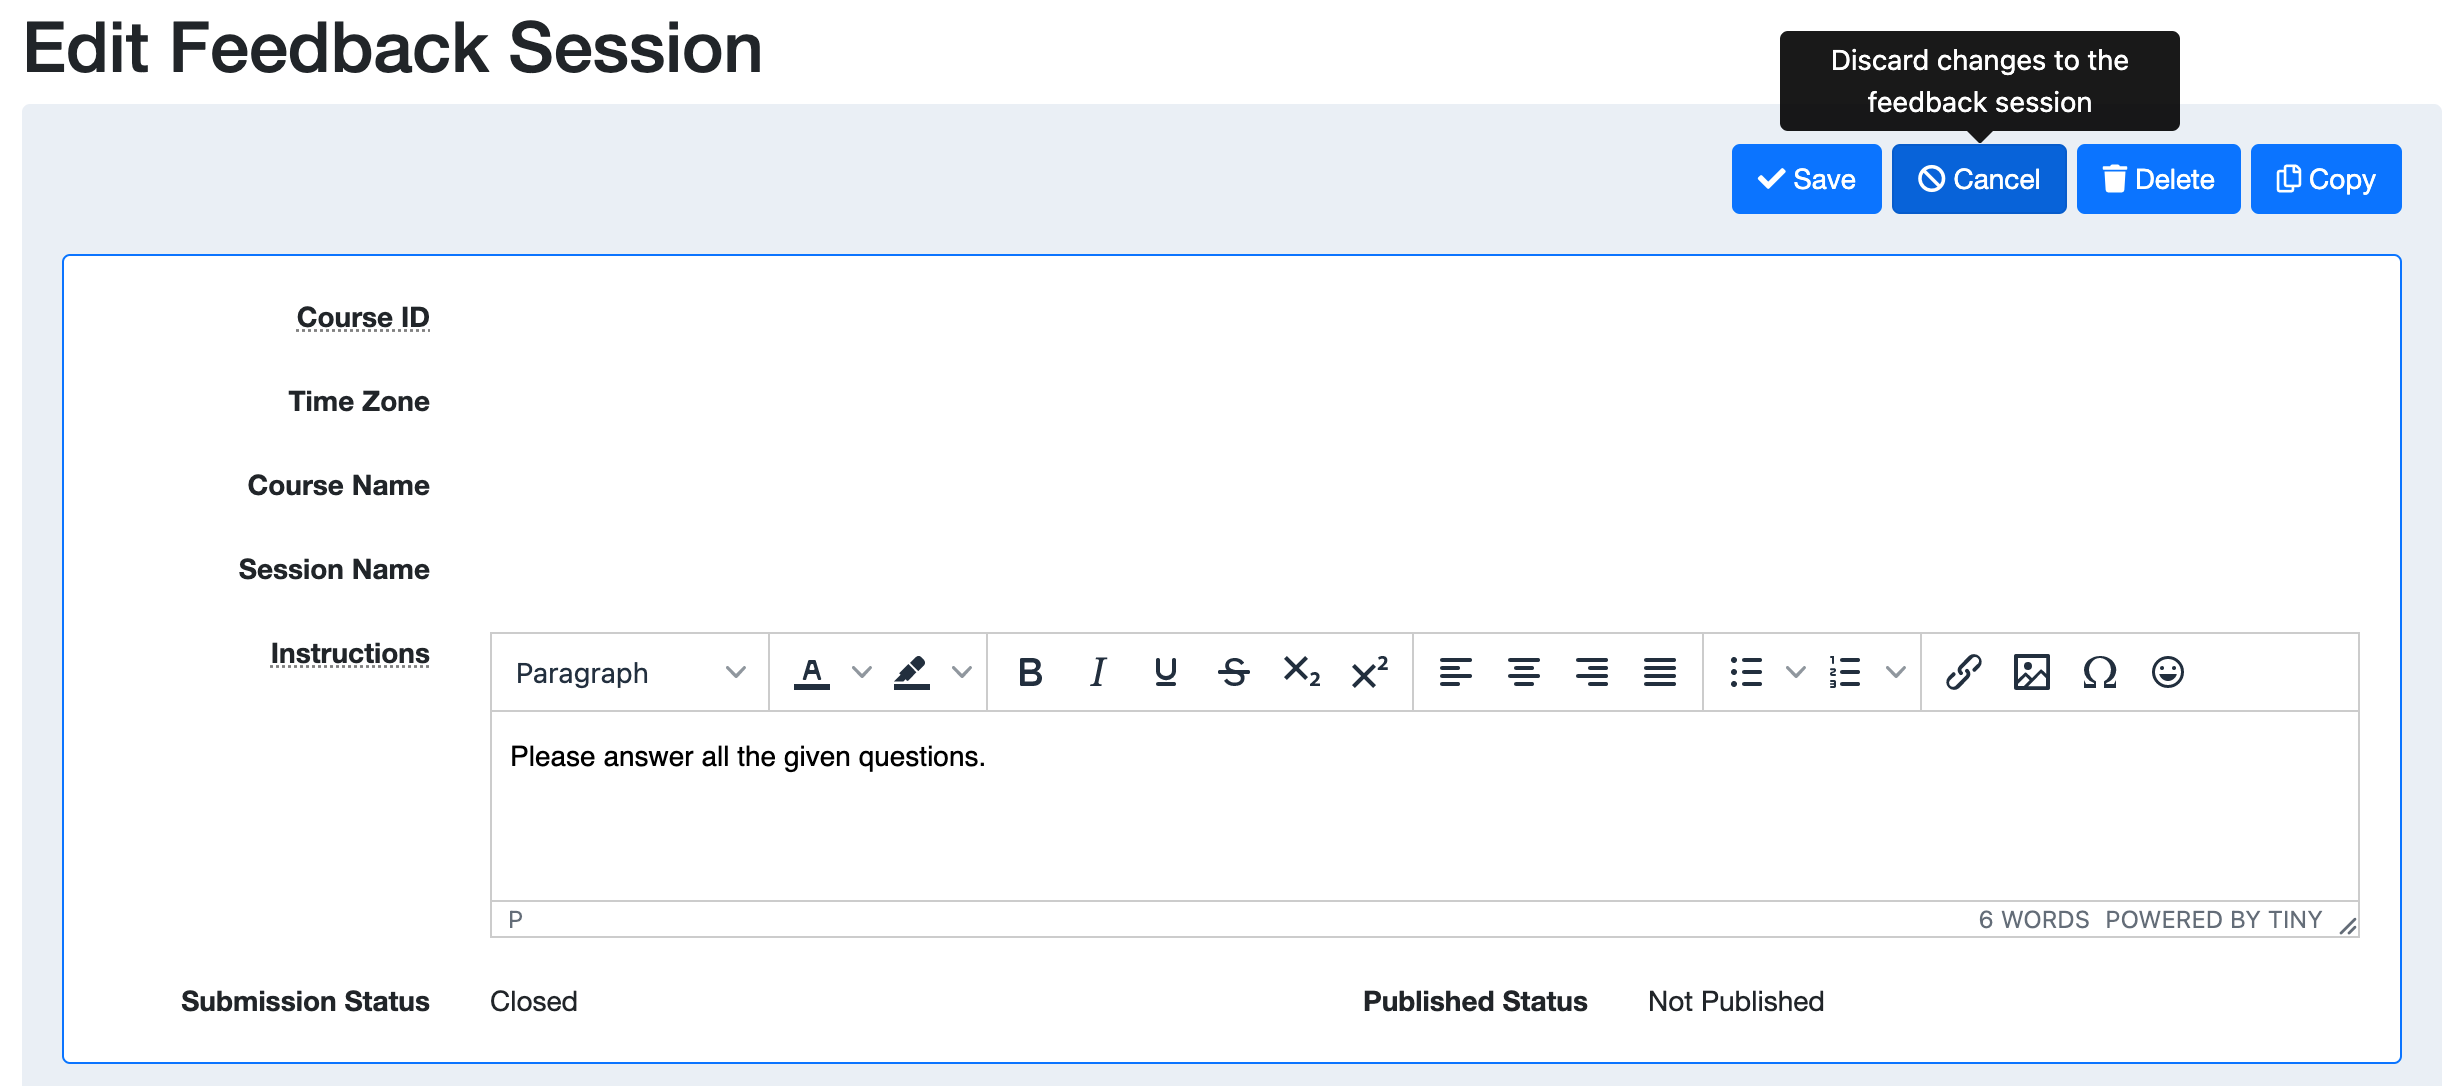Click inside the instructions text area
2464x1086 pixels.
tap(1424, 806)
